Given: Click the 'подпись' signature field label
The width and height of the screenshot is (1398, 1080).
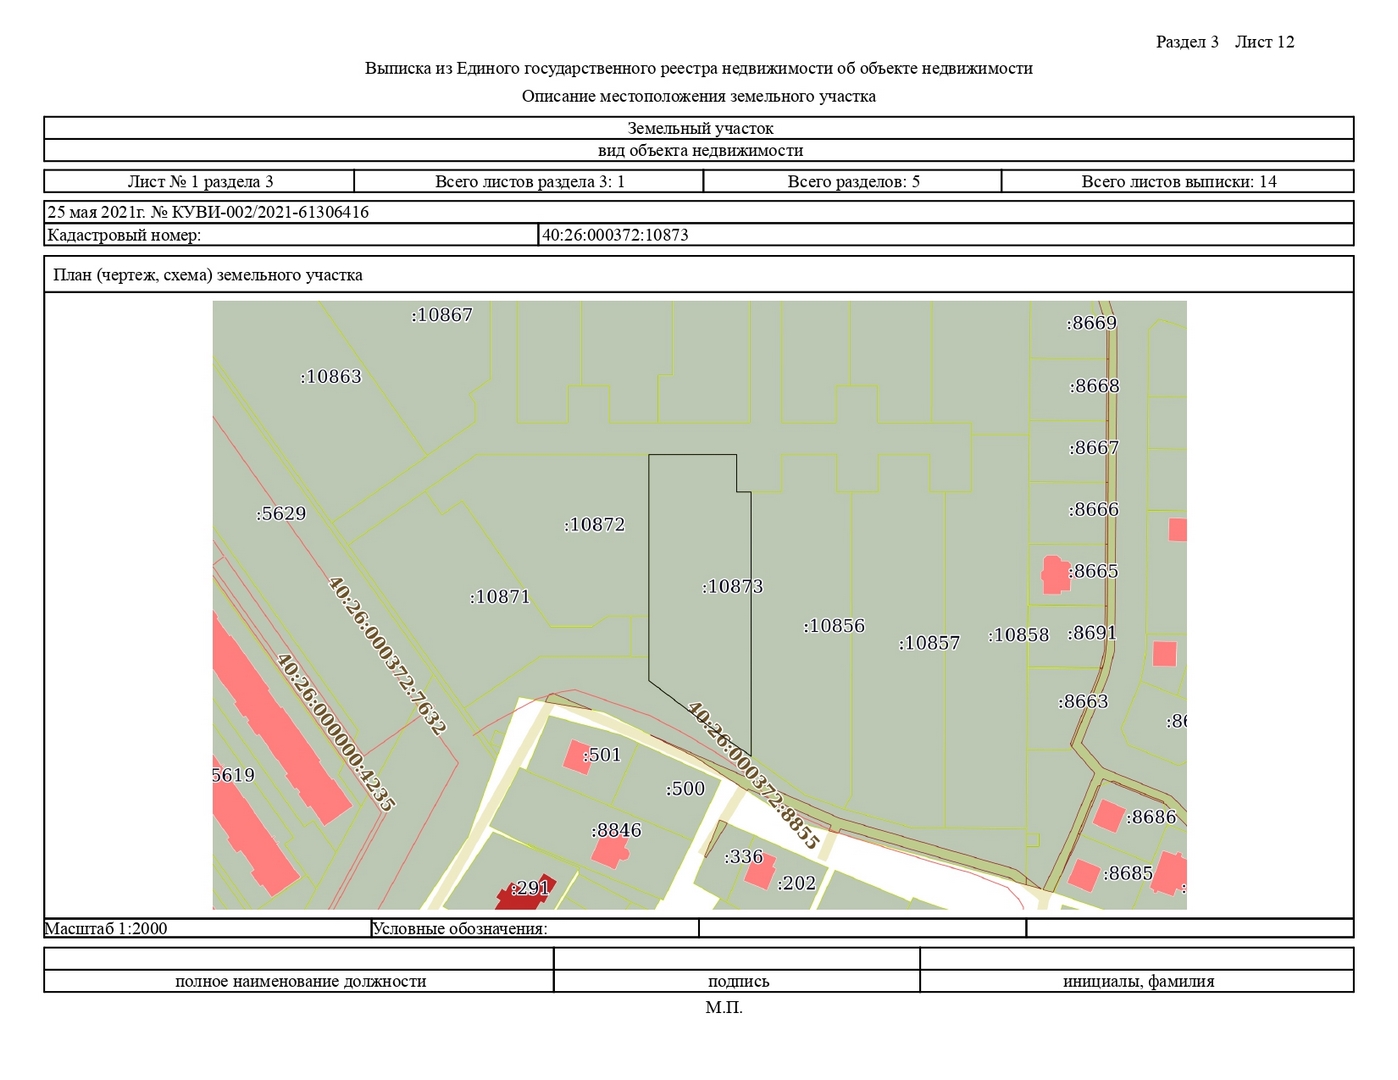Looking at the screenshot, I should tap(738, 981).
